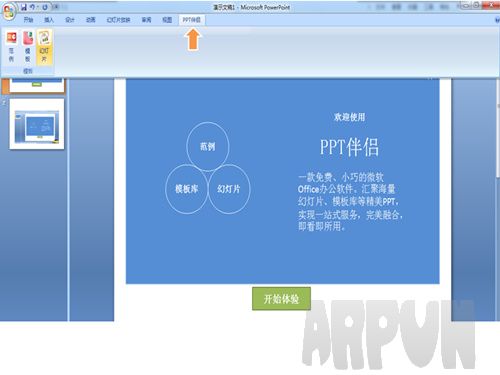Image resolution: width=500 pixels, height=375 pixels.
Task: Switch to the 幻灯片放映 ribbon tab
Action: [x=118, y=20]
